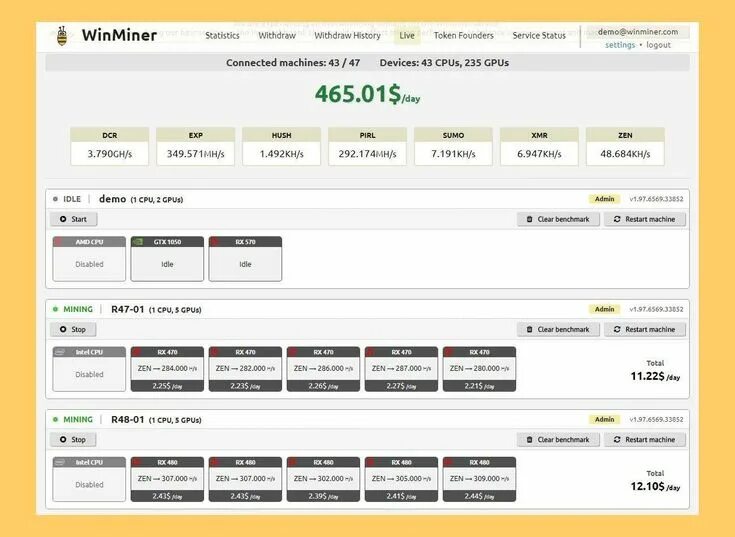Viewport: 735px width, 537px height.
Task: Select RX 470 card mining ZEN 282.000
Action: click(245, 369)
